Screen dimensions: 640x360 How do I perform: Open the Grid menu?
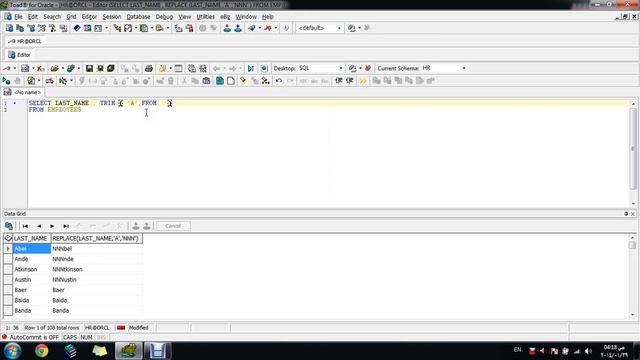(71, 17)
